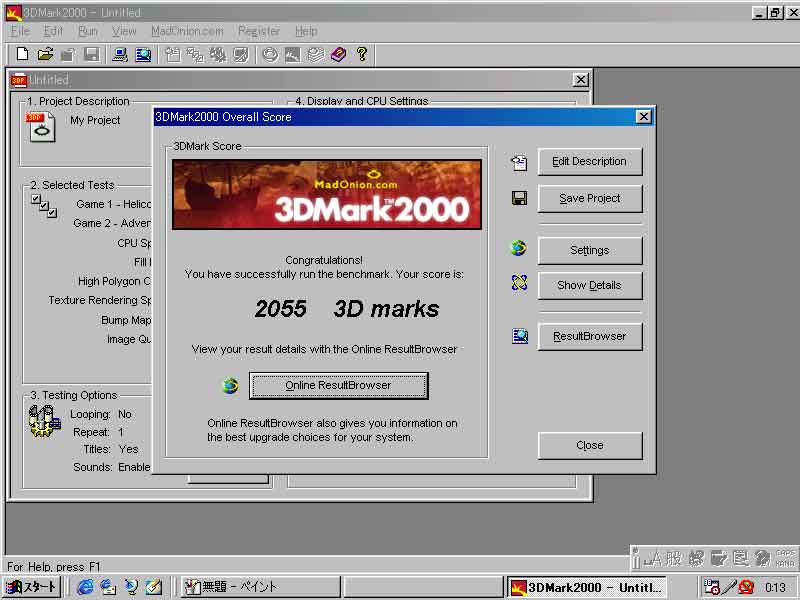Open the MadOnion.com menu
800x600 pixels.
tap(187, 31)
